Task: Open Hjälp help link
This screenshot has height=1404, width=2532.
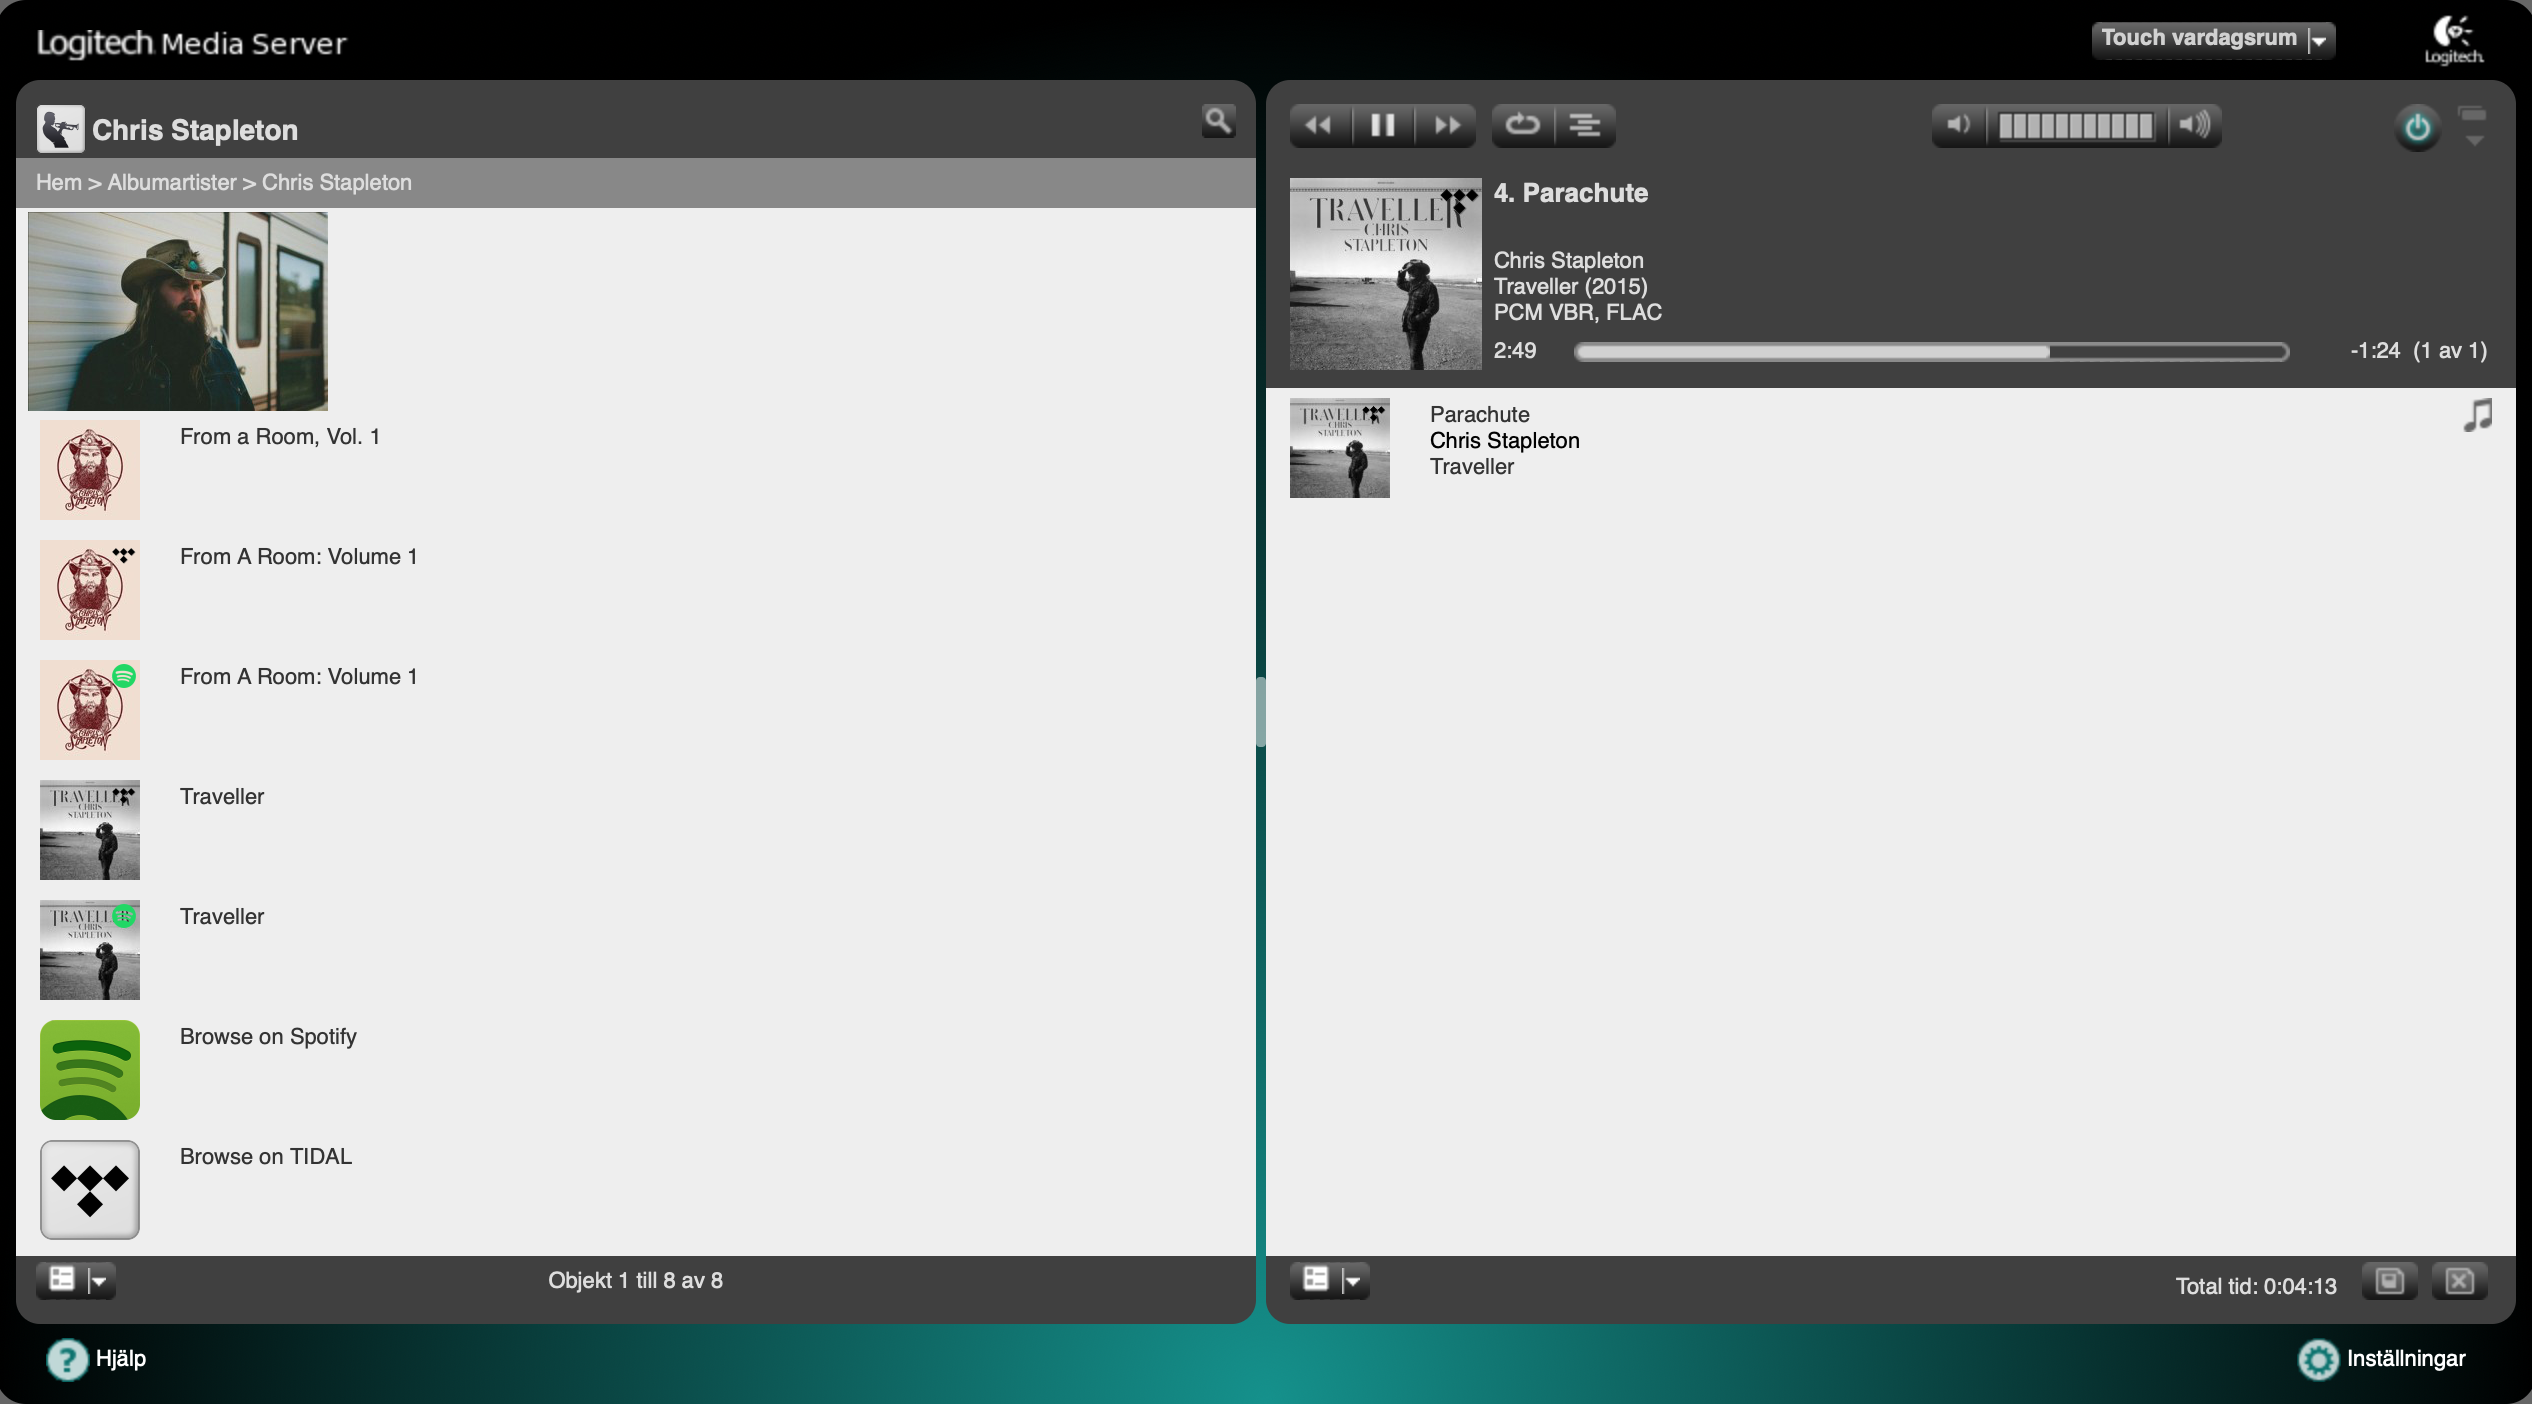Action: coord(121,1358)
